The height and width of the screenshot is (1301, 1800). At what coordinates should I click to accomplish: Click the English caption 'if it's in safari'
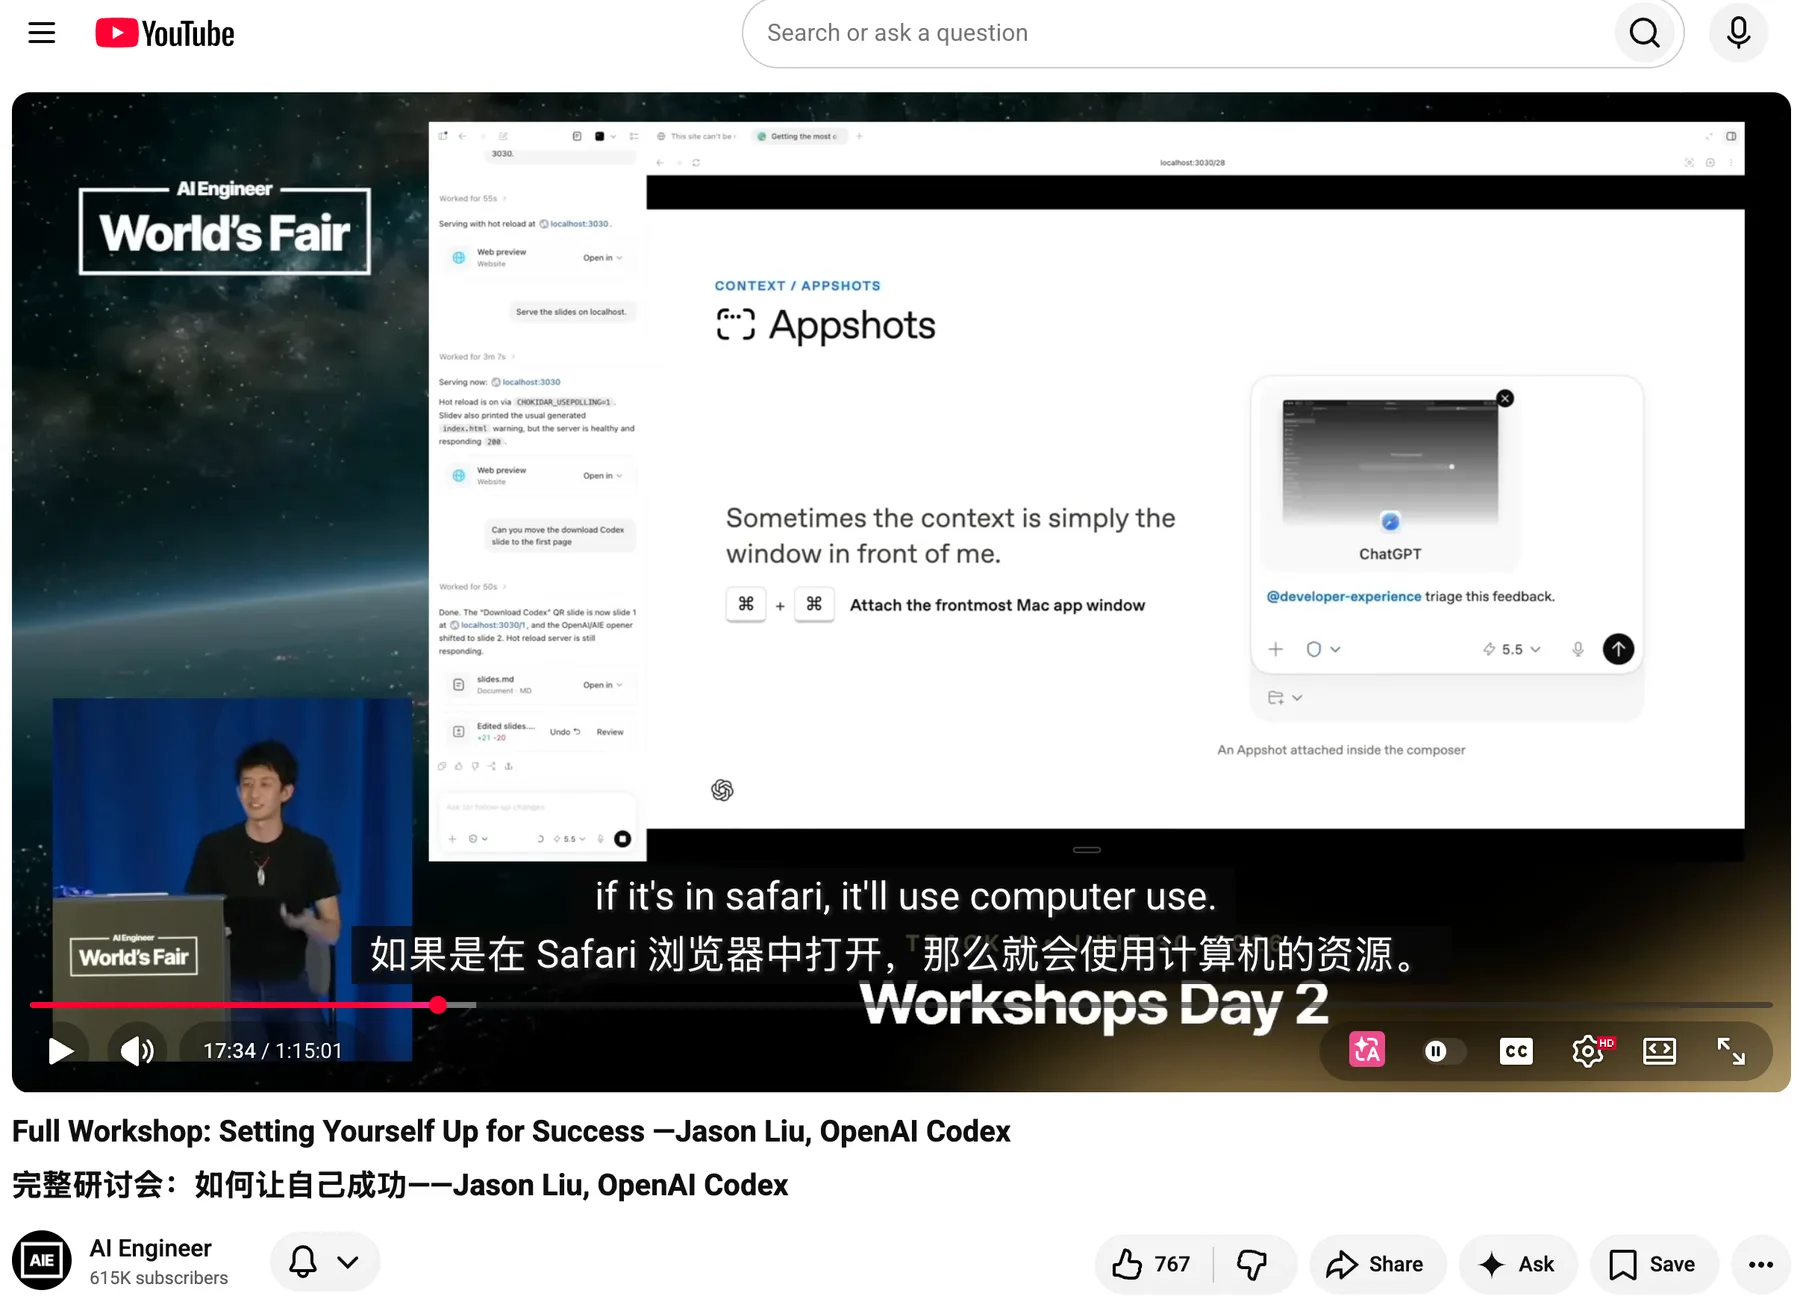pyautogui.click(x=906, y=897)
